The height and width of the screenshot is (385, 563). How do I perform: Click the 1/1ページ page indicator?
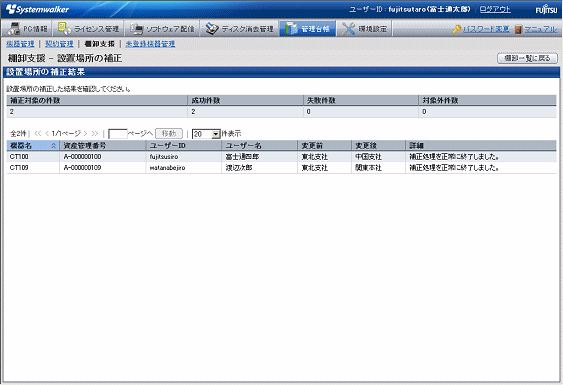click(66, 134)
